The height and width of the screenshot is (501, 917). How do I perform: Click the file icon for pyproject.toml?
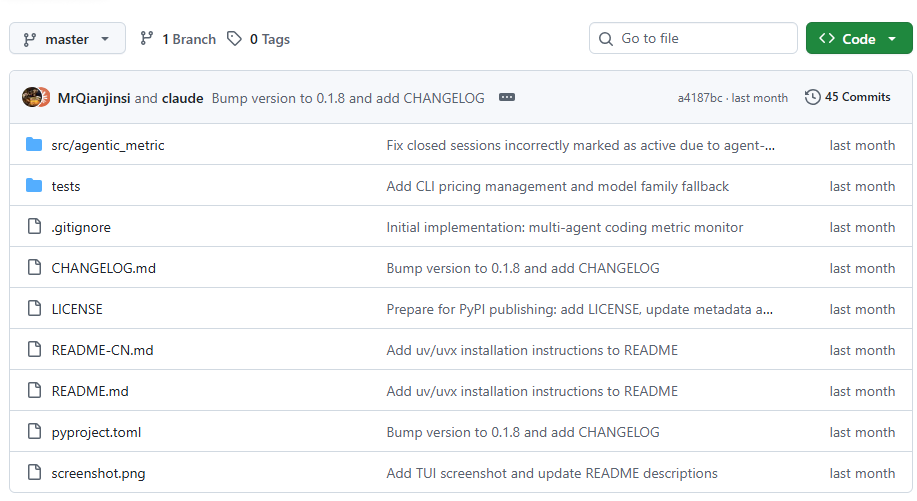coord(35,431)
